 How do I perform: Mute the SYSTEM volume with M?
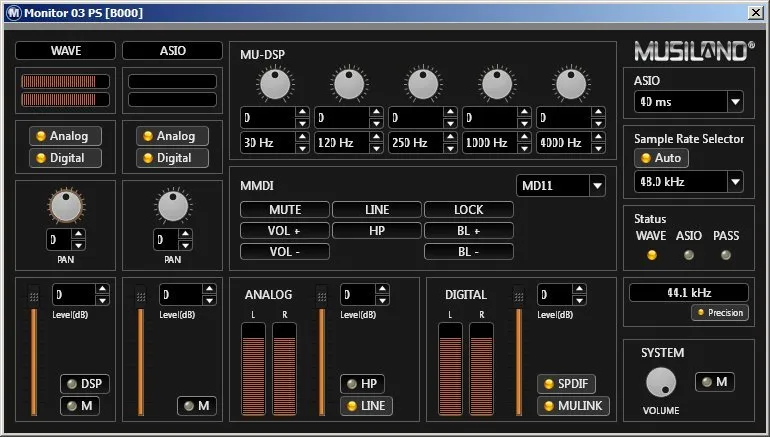coord(715,382)
